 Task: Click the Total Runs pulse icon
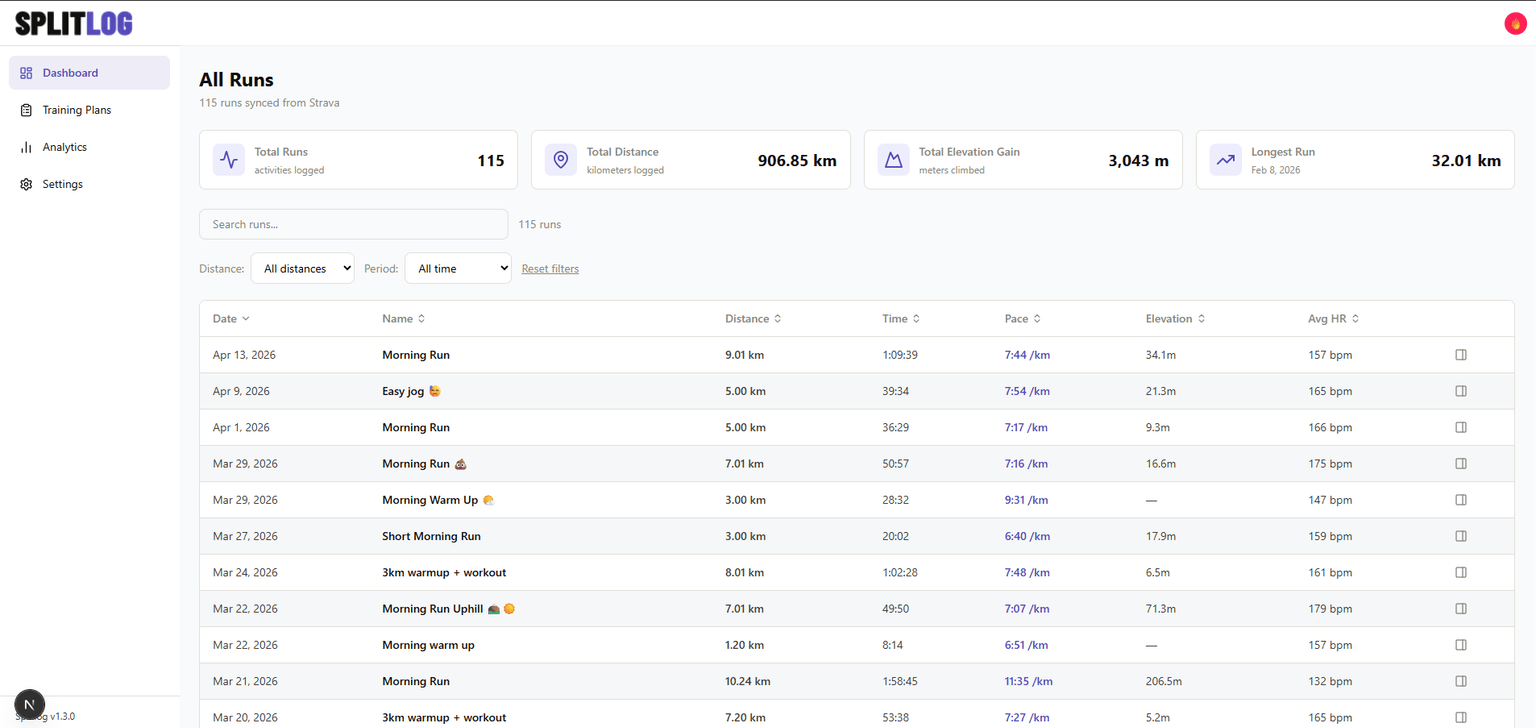click(229, 160)
